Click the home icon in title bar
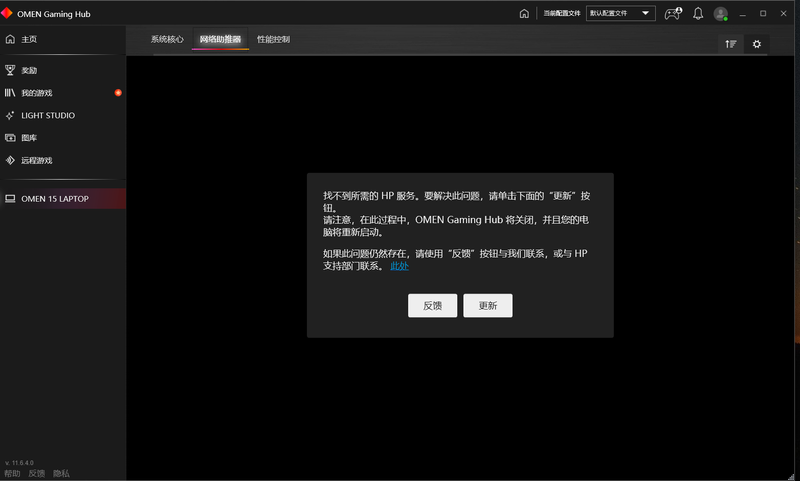Screen dimensions: 800x481 524,14
